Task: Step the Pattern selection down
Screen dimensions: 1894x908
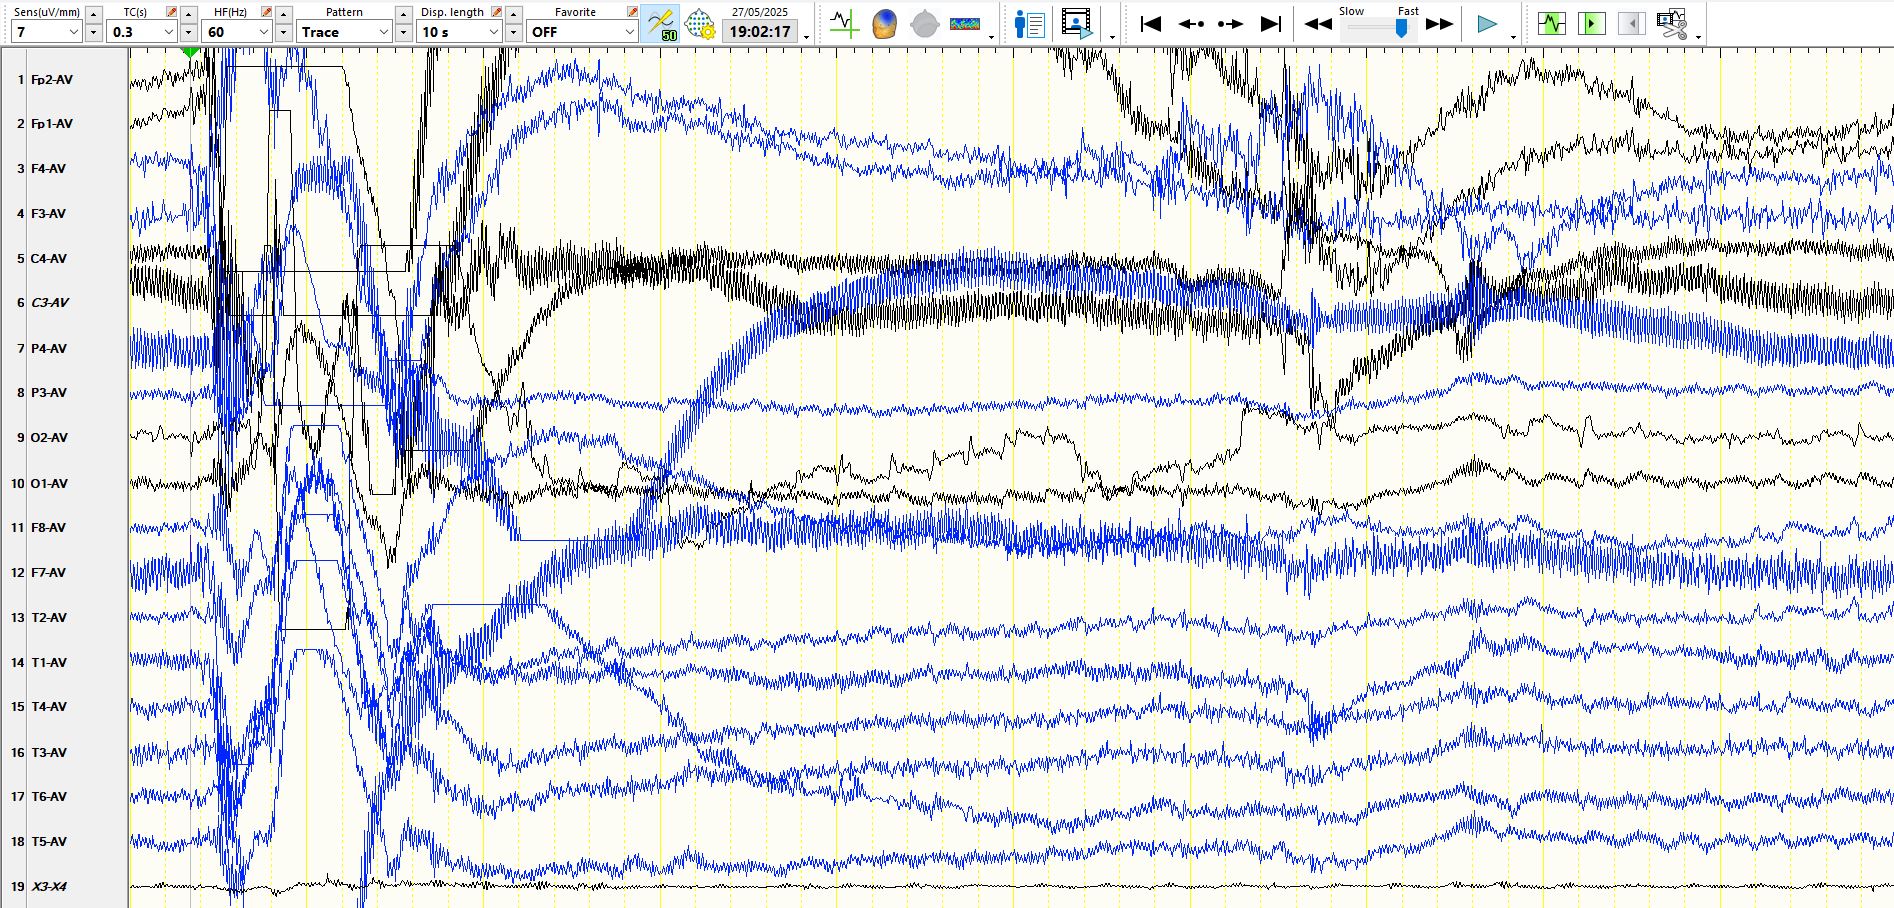Action: pos(403,33)
